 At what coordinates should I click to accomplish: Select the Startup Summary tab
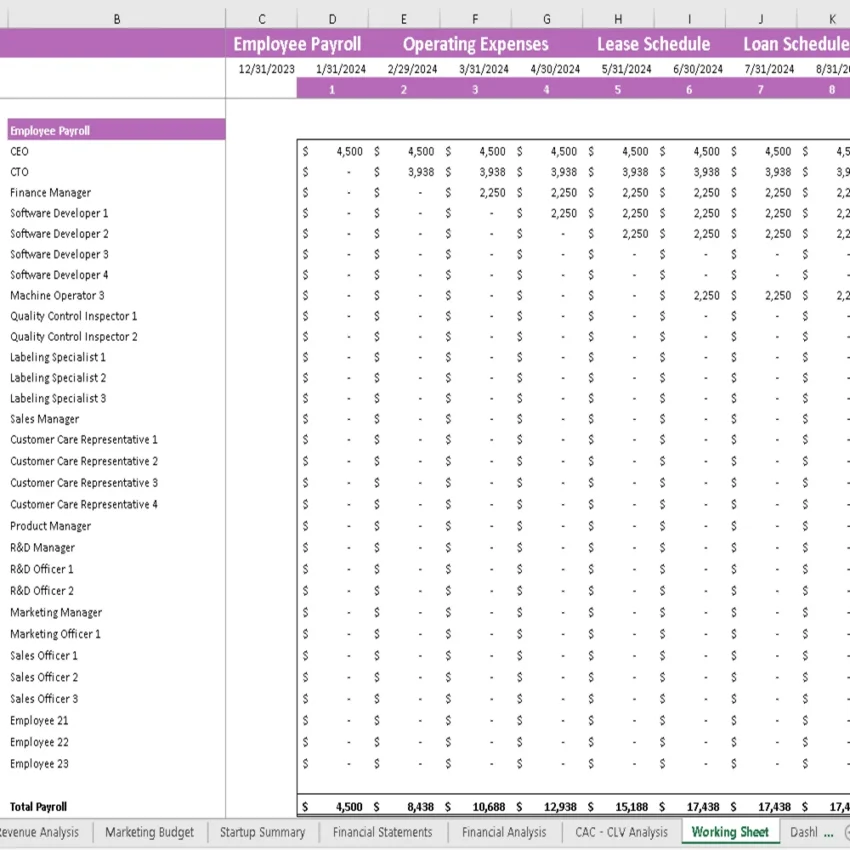tap(262, 832)
